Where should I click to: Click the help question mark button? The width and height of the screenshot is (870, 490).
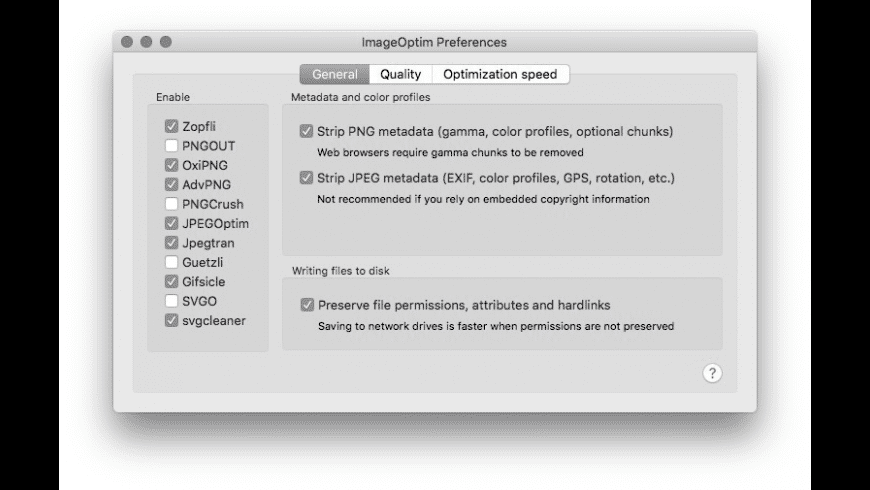coord(712,373)
